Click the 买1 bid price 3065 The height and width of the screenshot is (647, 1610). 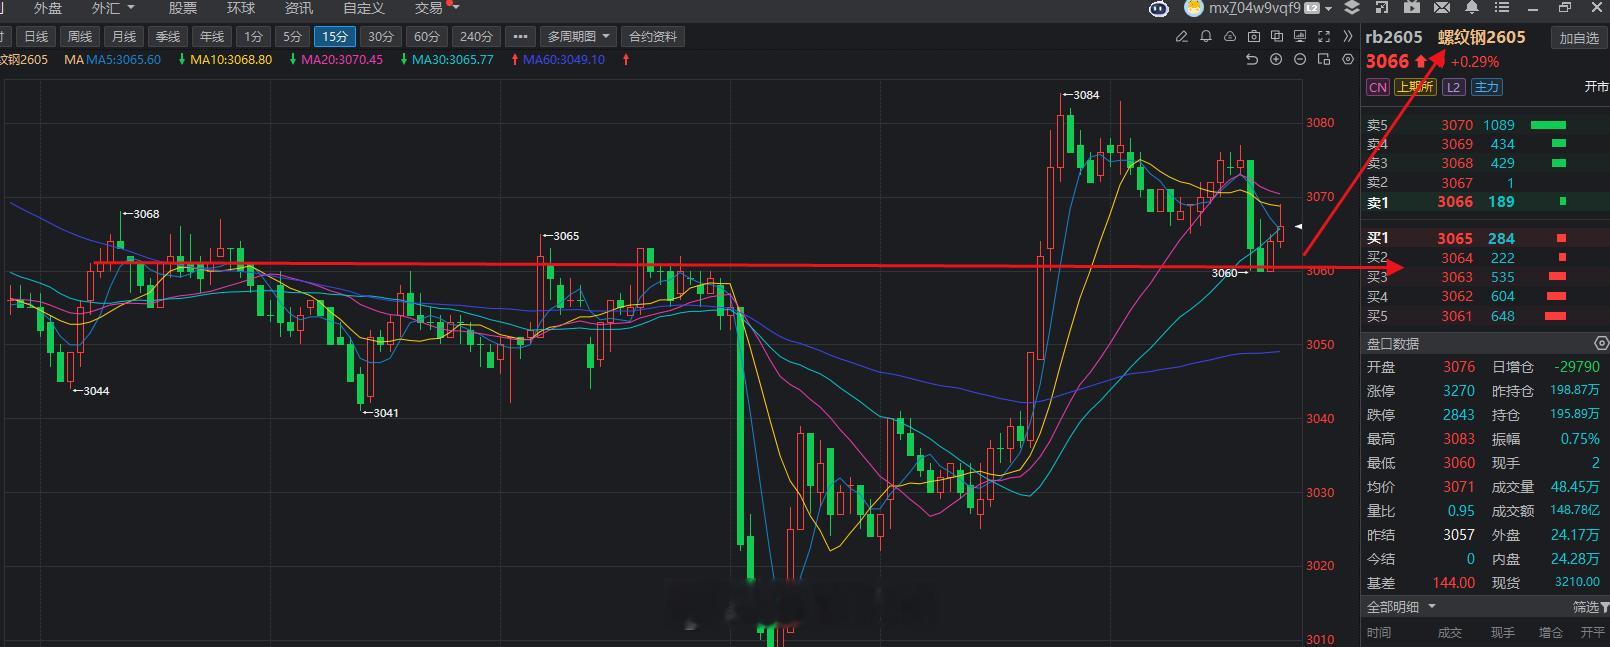point(1455,239)
